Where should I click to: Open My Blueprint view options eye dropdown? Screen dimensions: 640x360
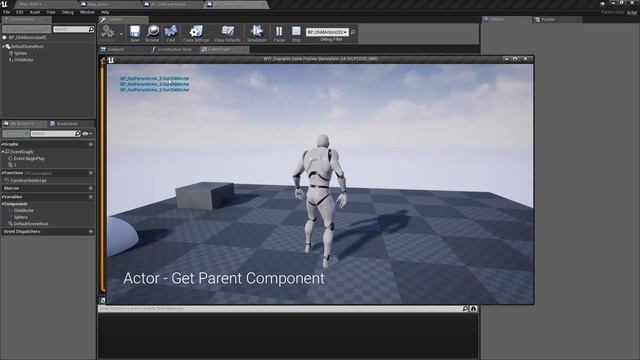point(87,134)
